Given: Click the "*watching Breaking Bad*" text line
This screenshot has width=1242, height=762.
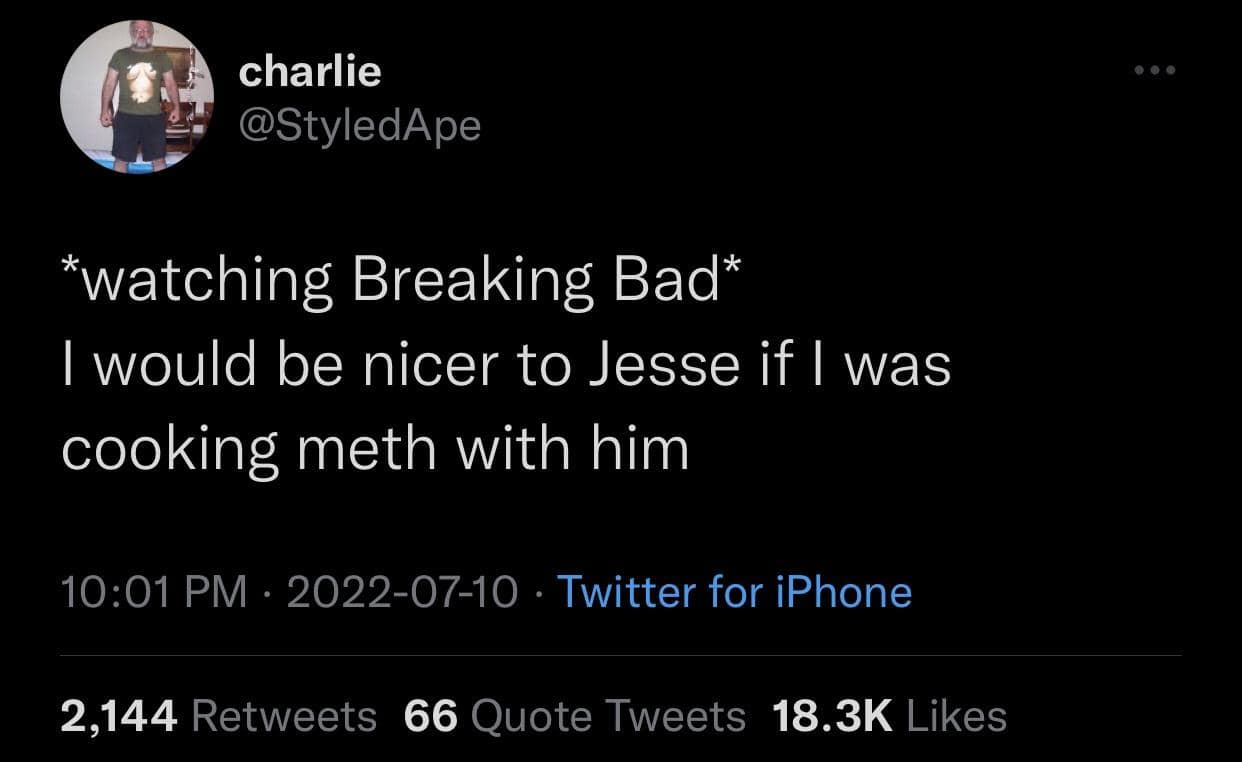Looking at the screenshot, I should [x=398, y=283].
